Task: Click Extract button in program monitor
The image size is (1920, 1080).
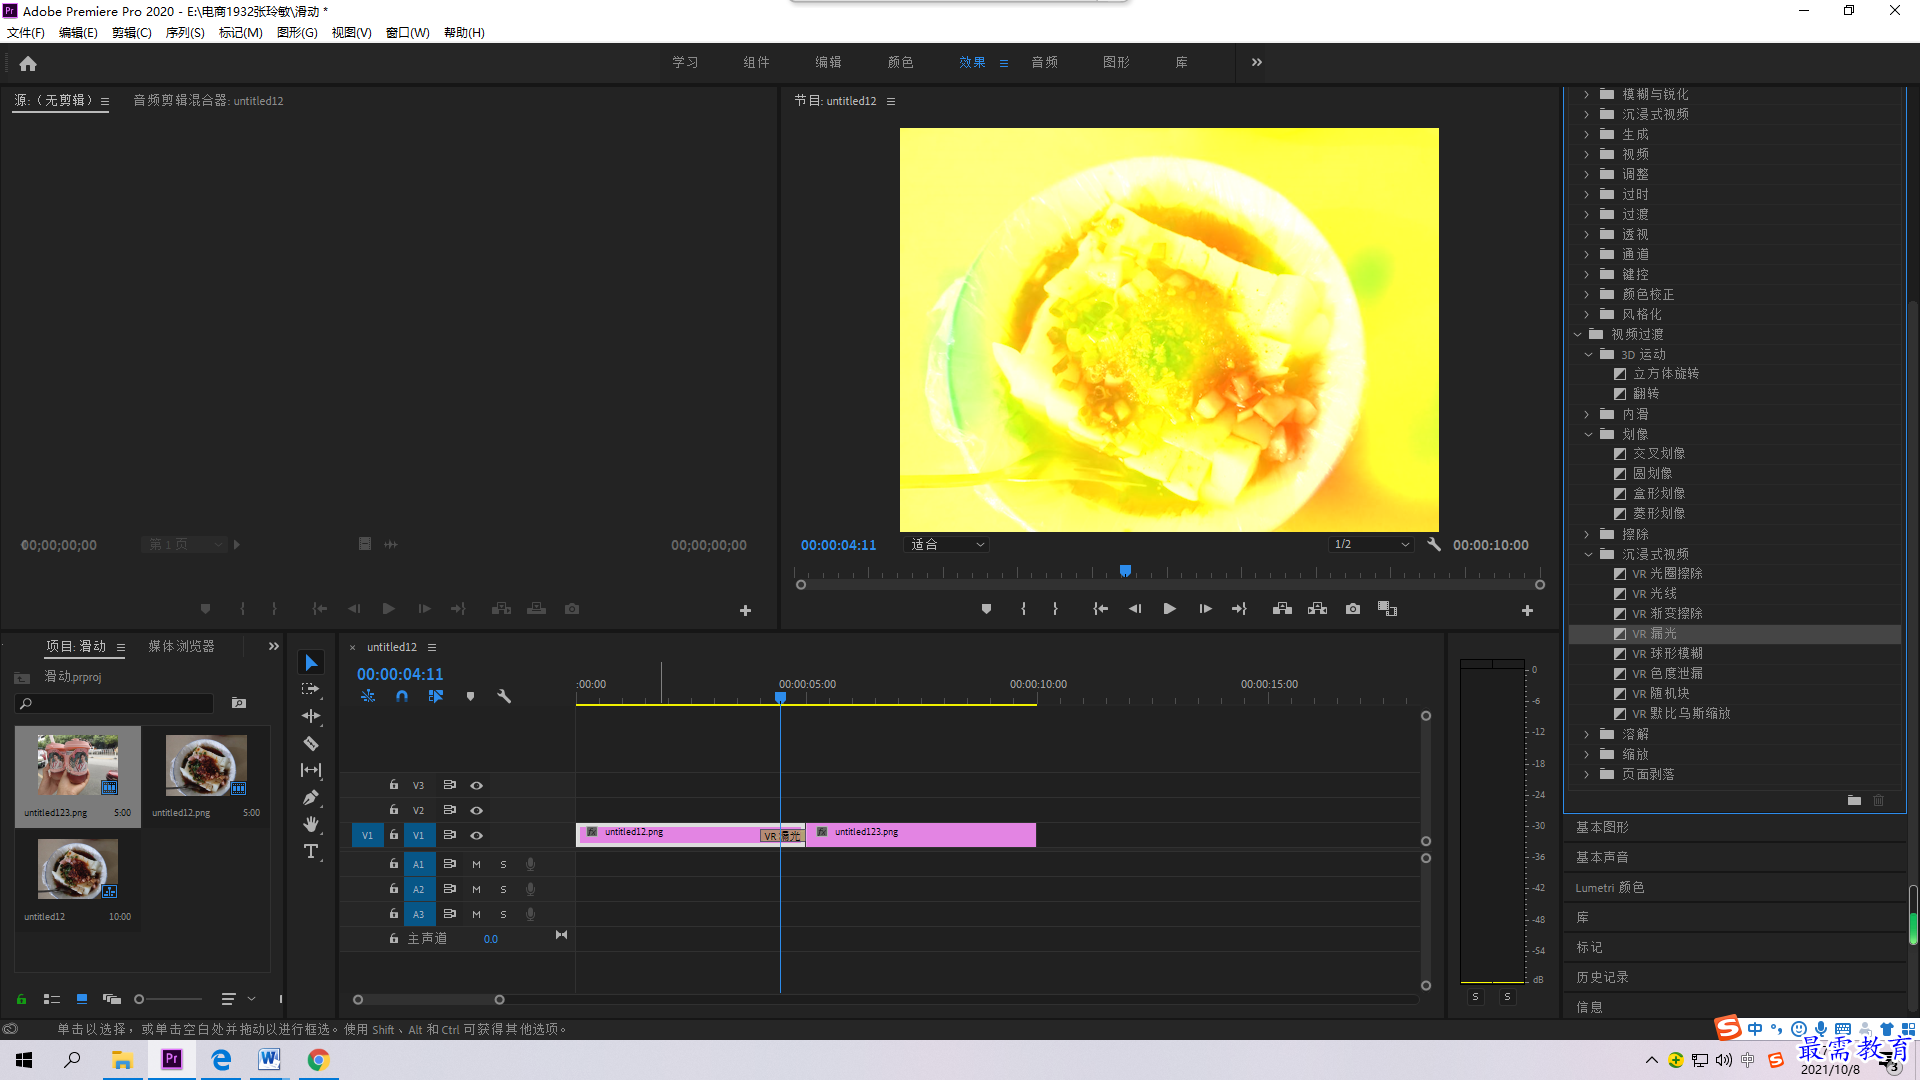Action: pos(1317,609)
